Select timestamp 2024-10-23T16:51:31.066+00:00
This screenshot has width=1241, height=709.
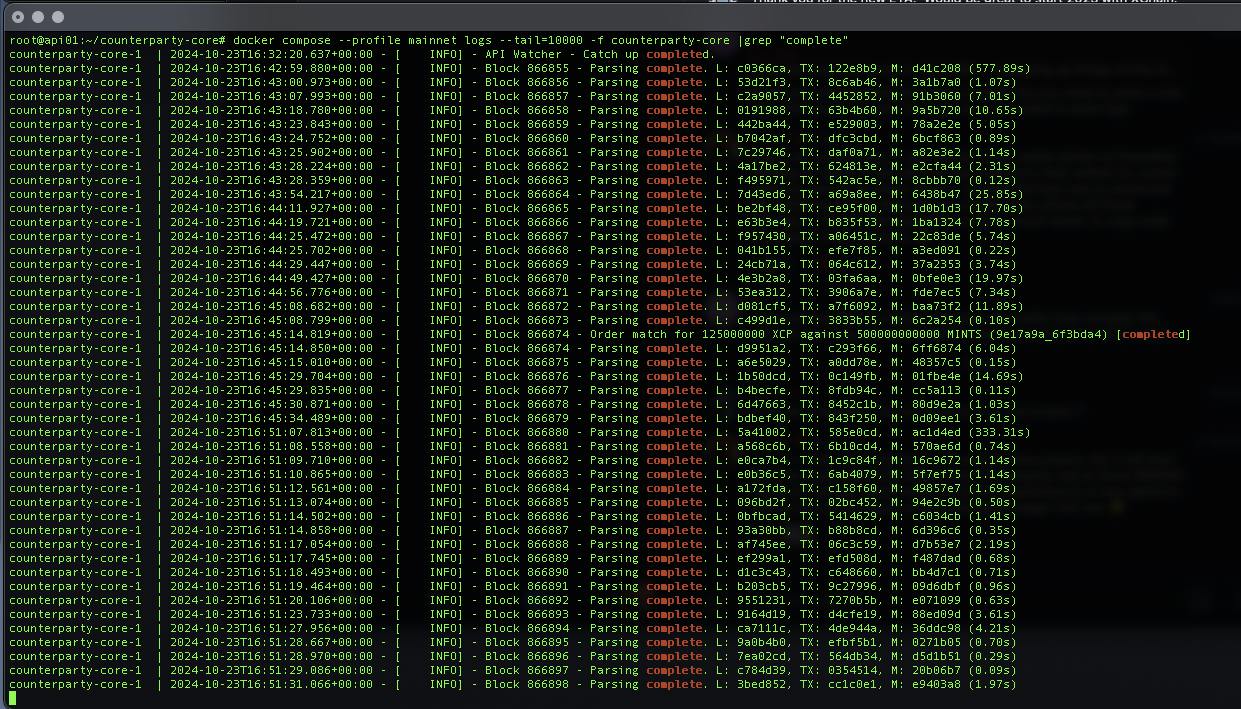271,684
